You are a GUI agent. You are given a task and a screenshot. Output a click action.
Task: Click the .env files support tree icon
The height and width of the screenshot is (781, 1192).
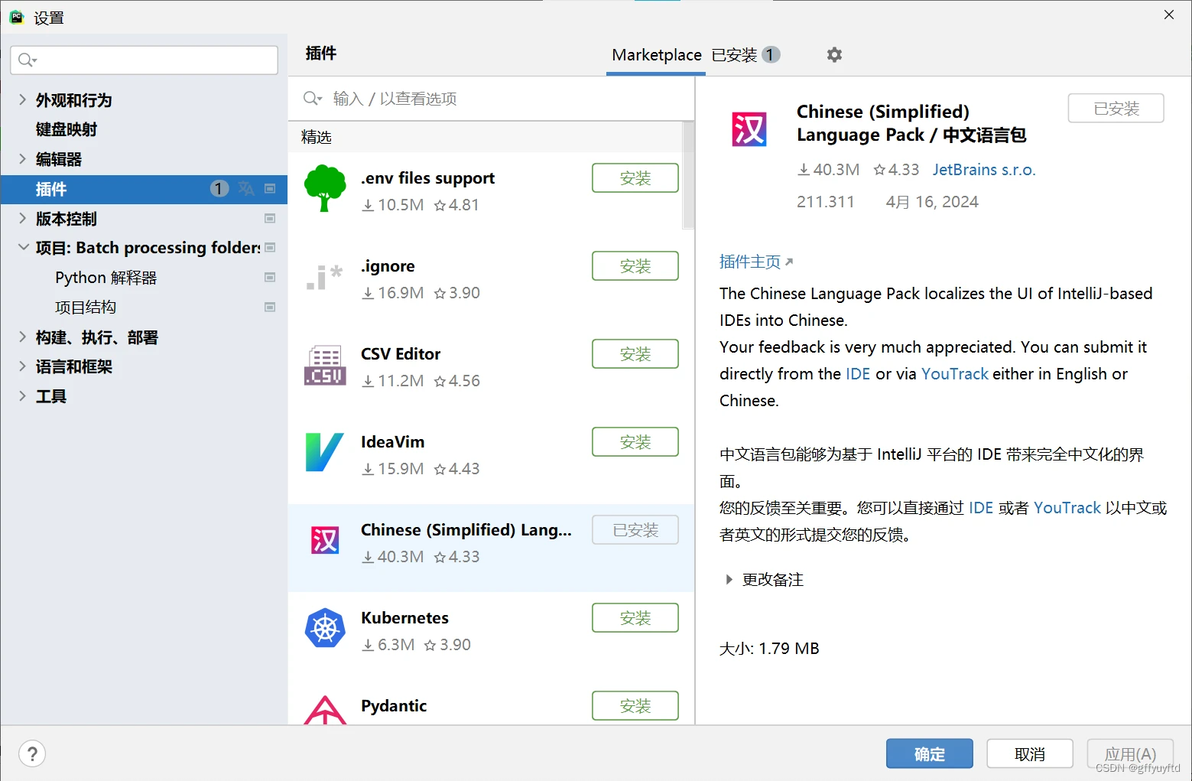[x=325, y=188]
